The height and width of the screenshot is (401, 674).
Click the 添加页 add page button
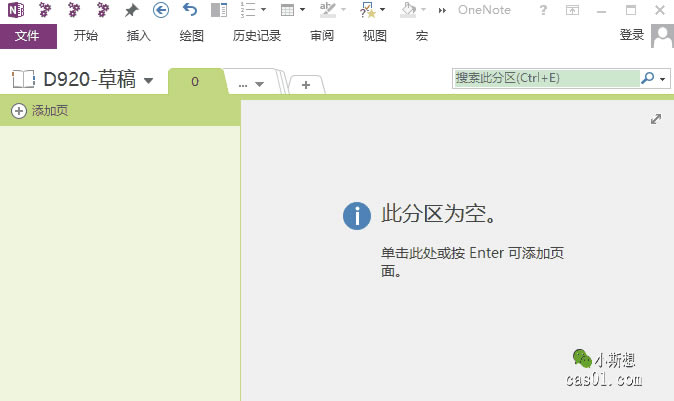point(40,111)
